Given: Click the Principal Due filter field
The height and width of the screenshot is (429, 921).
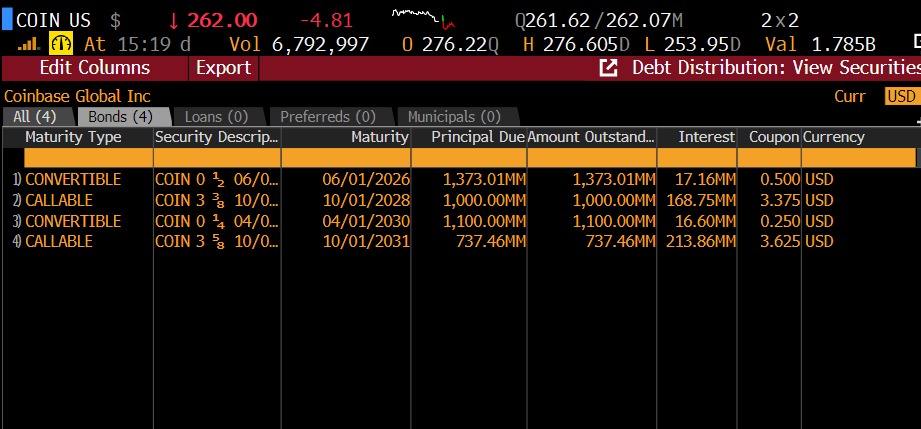Looking at the screenshot, I should coord(469,157).
